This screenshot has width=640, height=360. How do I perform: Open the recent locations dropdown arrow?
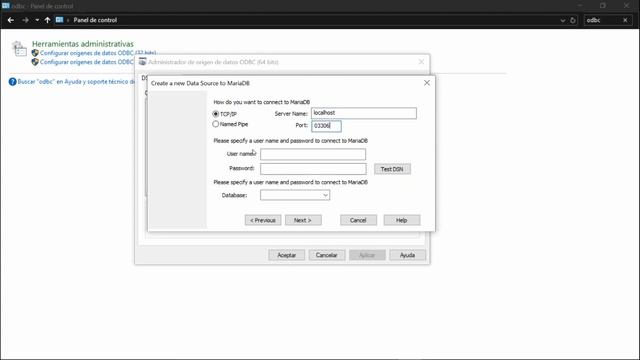pos(37,20)
